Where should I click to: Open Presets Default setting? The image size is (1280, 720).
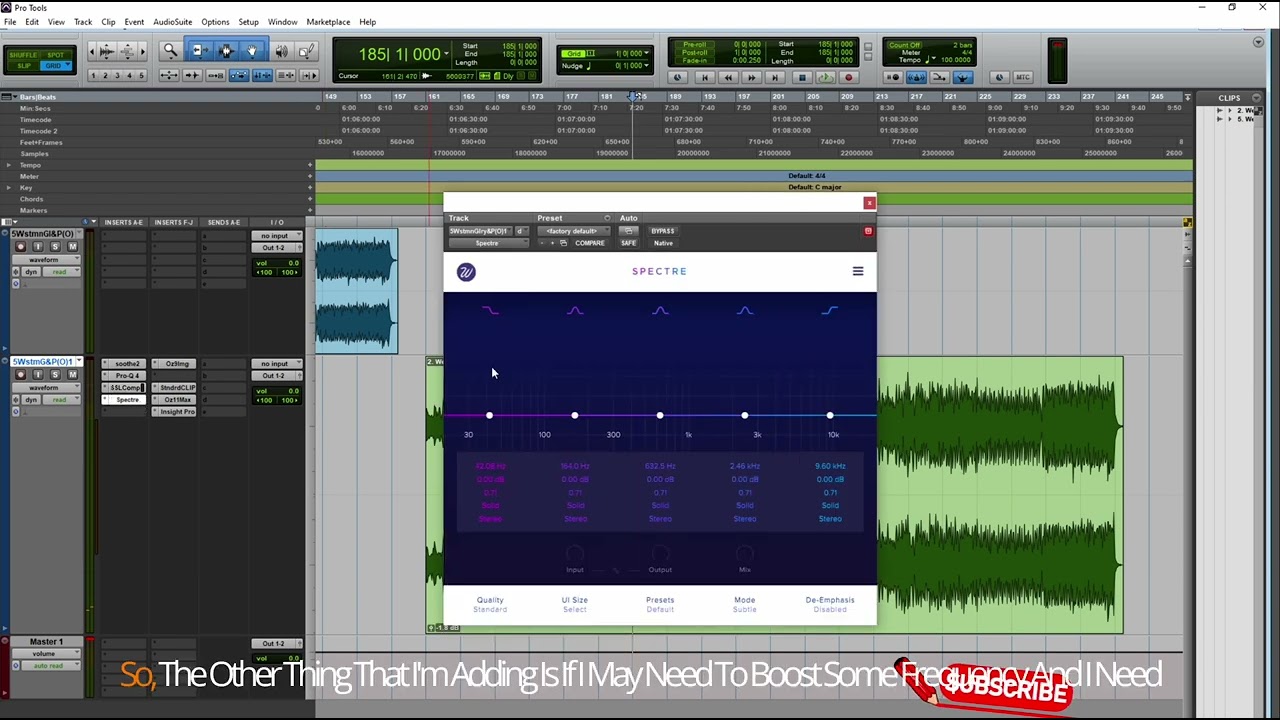660,604
